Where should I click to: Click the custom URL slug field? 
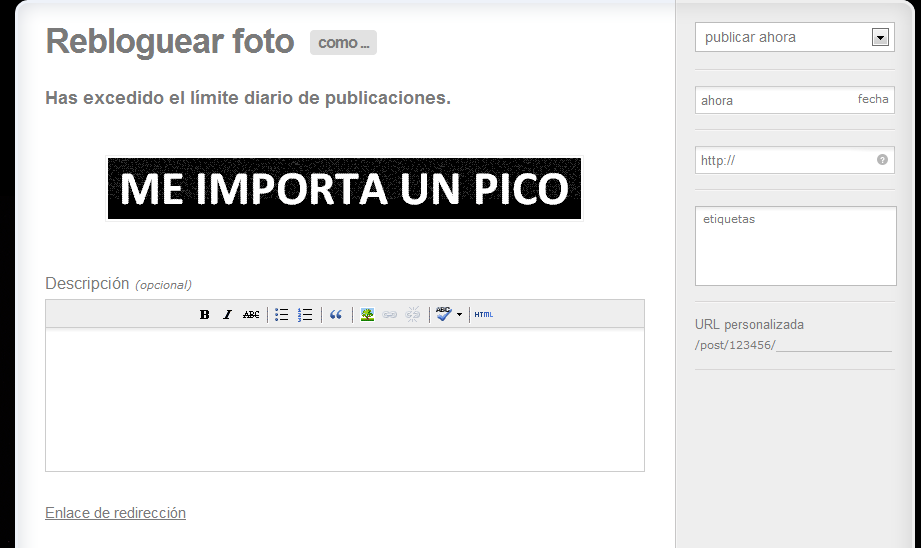(834, 345)
